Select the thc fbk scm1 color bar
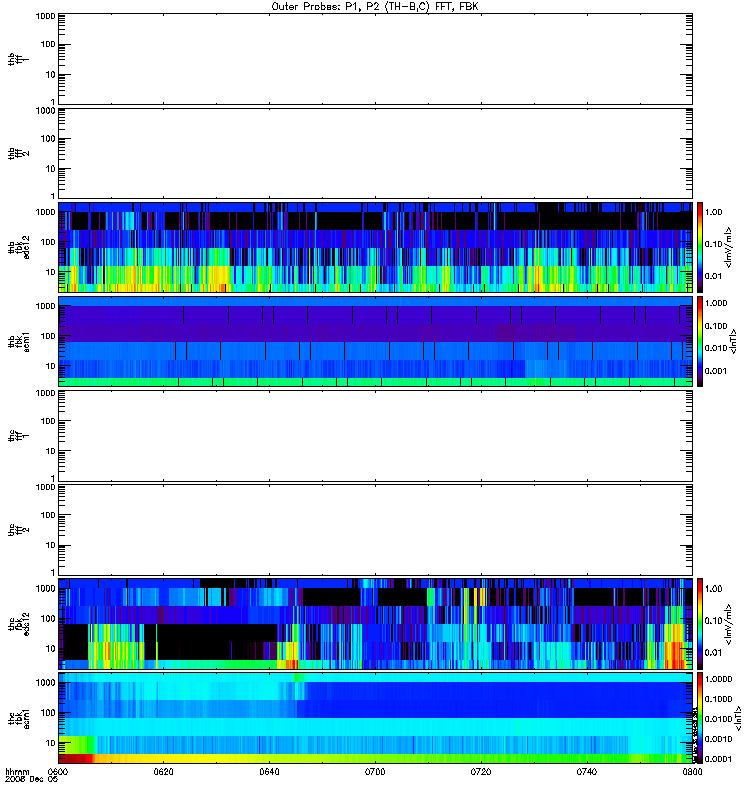The image size is (750, 800). tap(700, 718)
